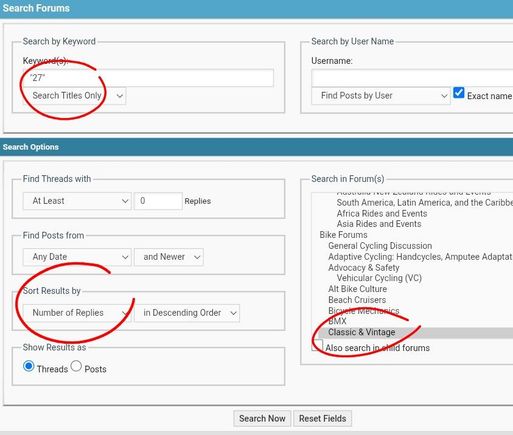Choose General Cycling Discussion forum
This screenshot has width=513, height=435.
click(x=380, y=246)
